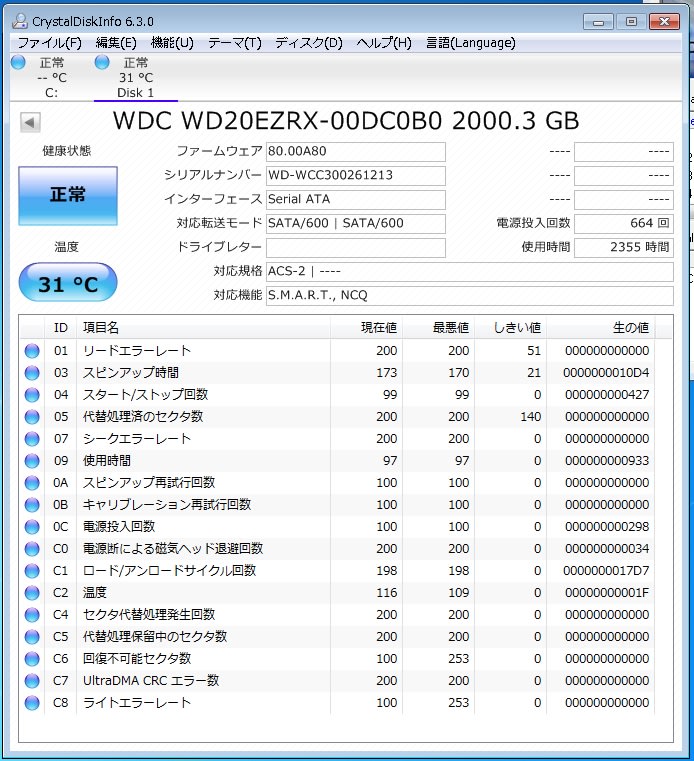The height and width of the screenshot is (761, 694).
Task: Click the blue status icon for attribute 01
Action: [32, 351]
